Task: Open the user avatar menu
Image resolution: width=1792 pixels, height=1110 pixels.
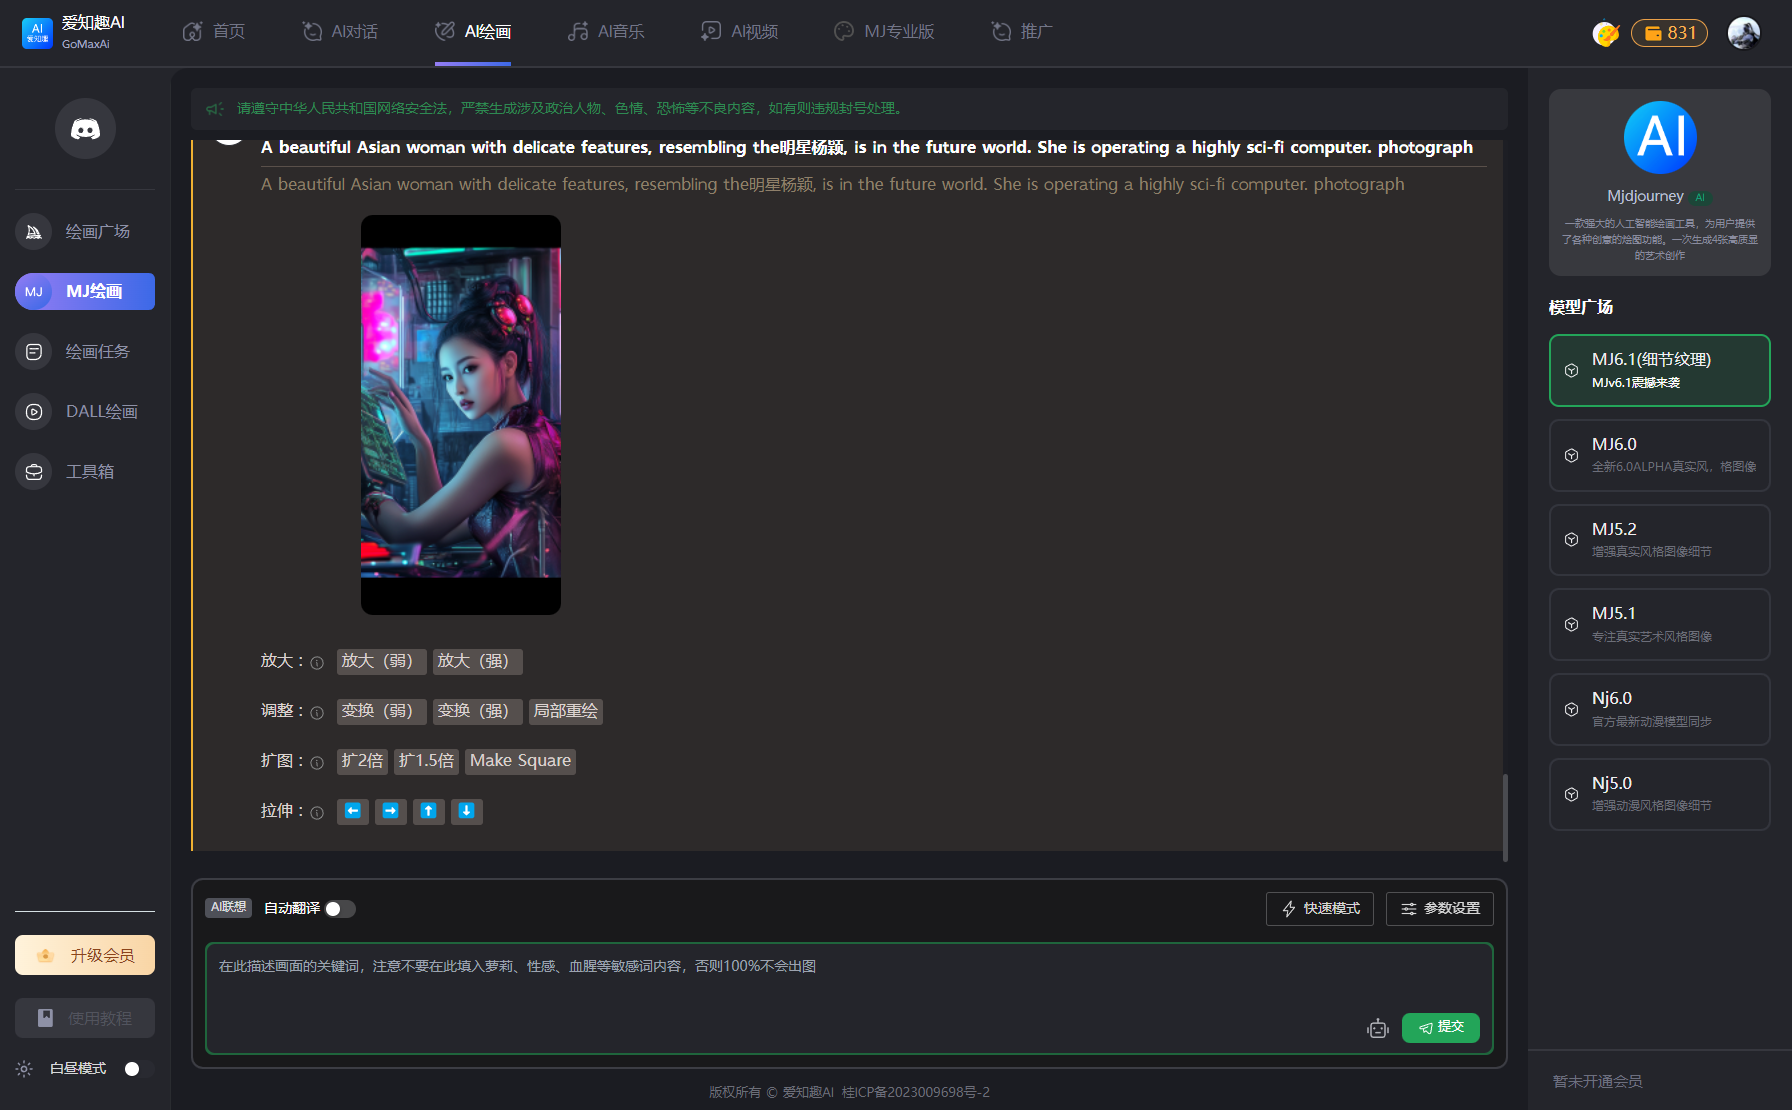Action: (1744, 33)
